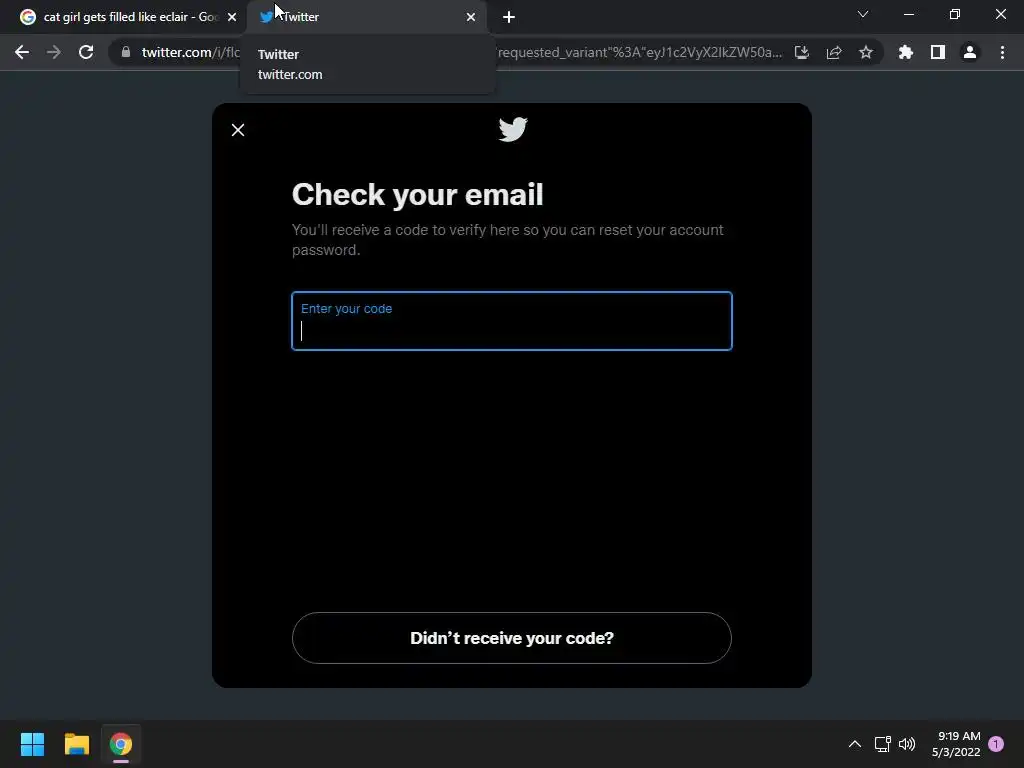
Task: Close the Check your email dialog
Action: pyautogui.click(x=238, y=130)
